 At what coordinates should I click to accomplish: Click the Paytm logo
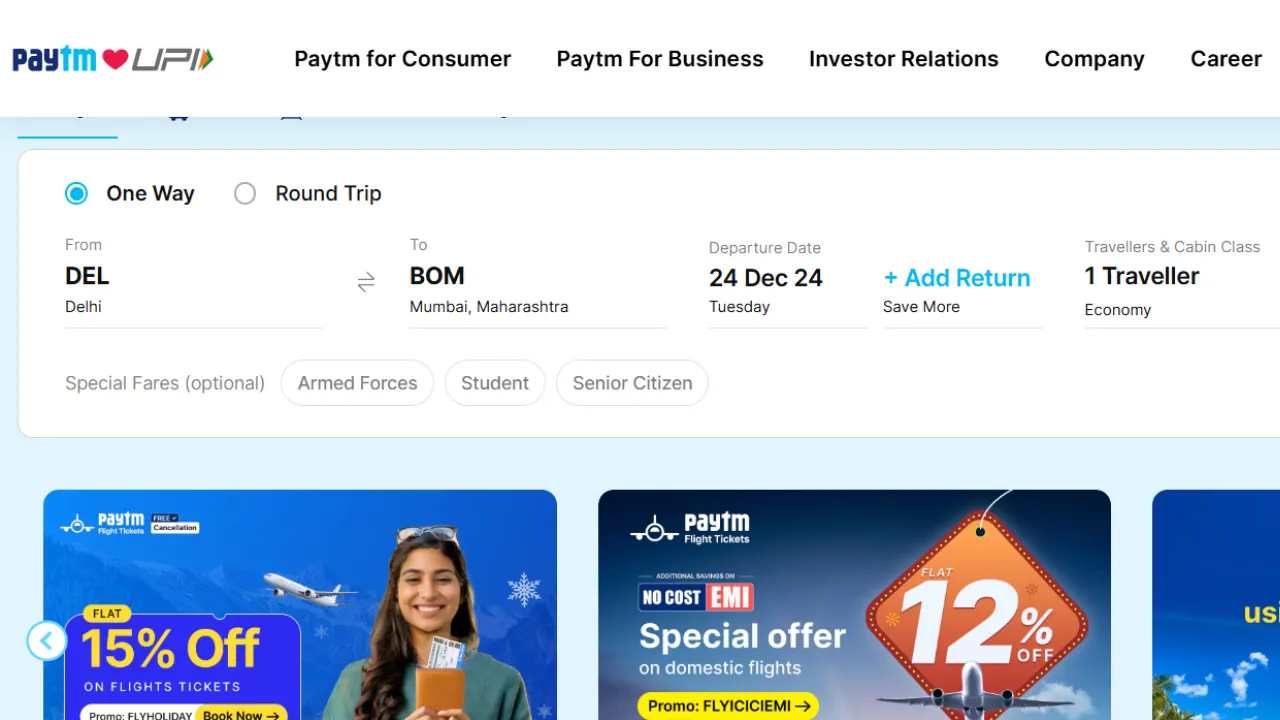tap(53, 58)
